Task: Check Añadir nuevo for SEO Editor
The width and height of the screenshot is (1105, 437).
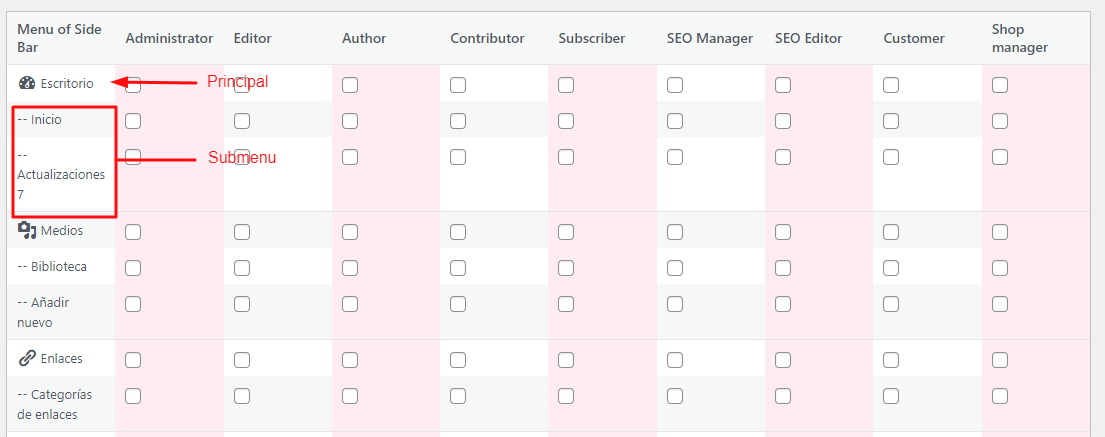Action: 783,304
